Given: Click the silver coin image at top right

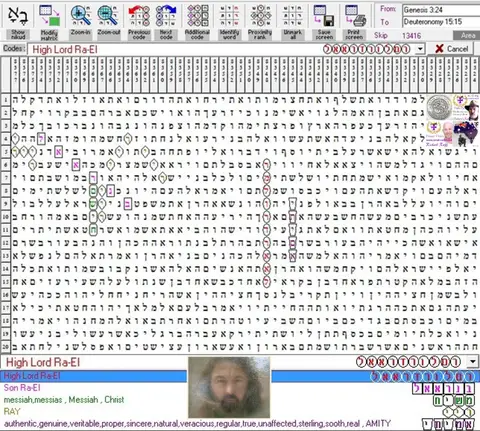Looking at the screenshot, I should (x=438, y=108).
